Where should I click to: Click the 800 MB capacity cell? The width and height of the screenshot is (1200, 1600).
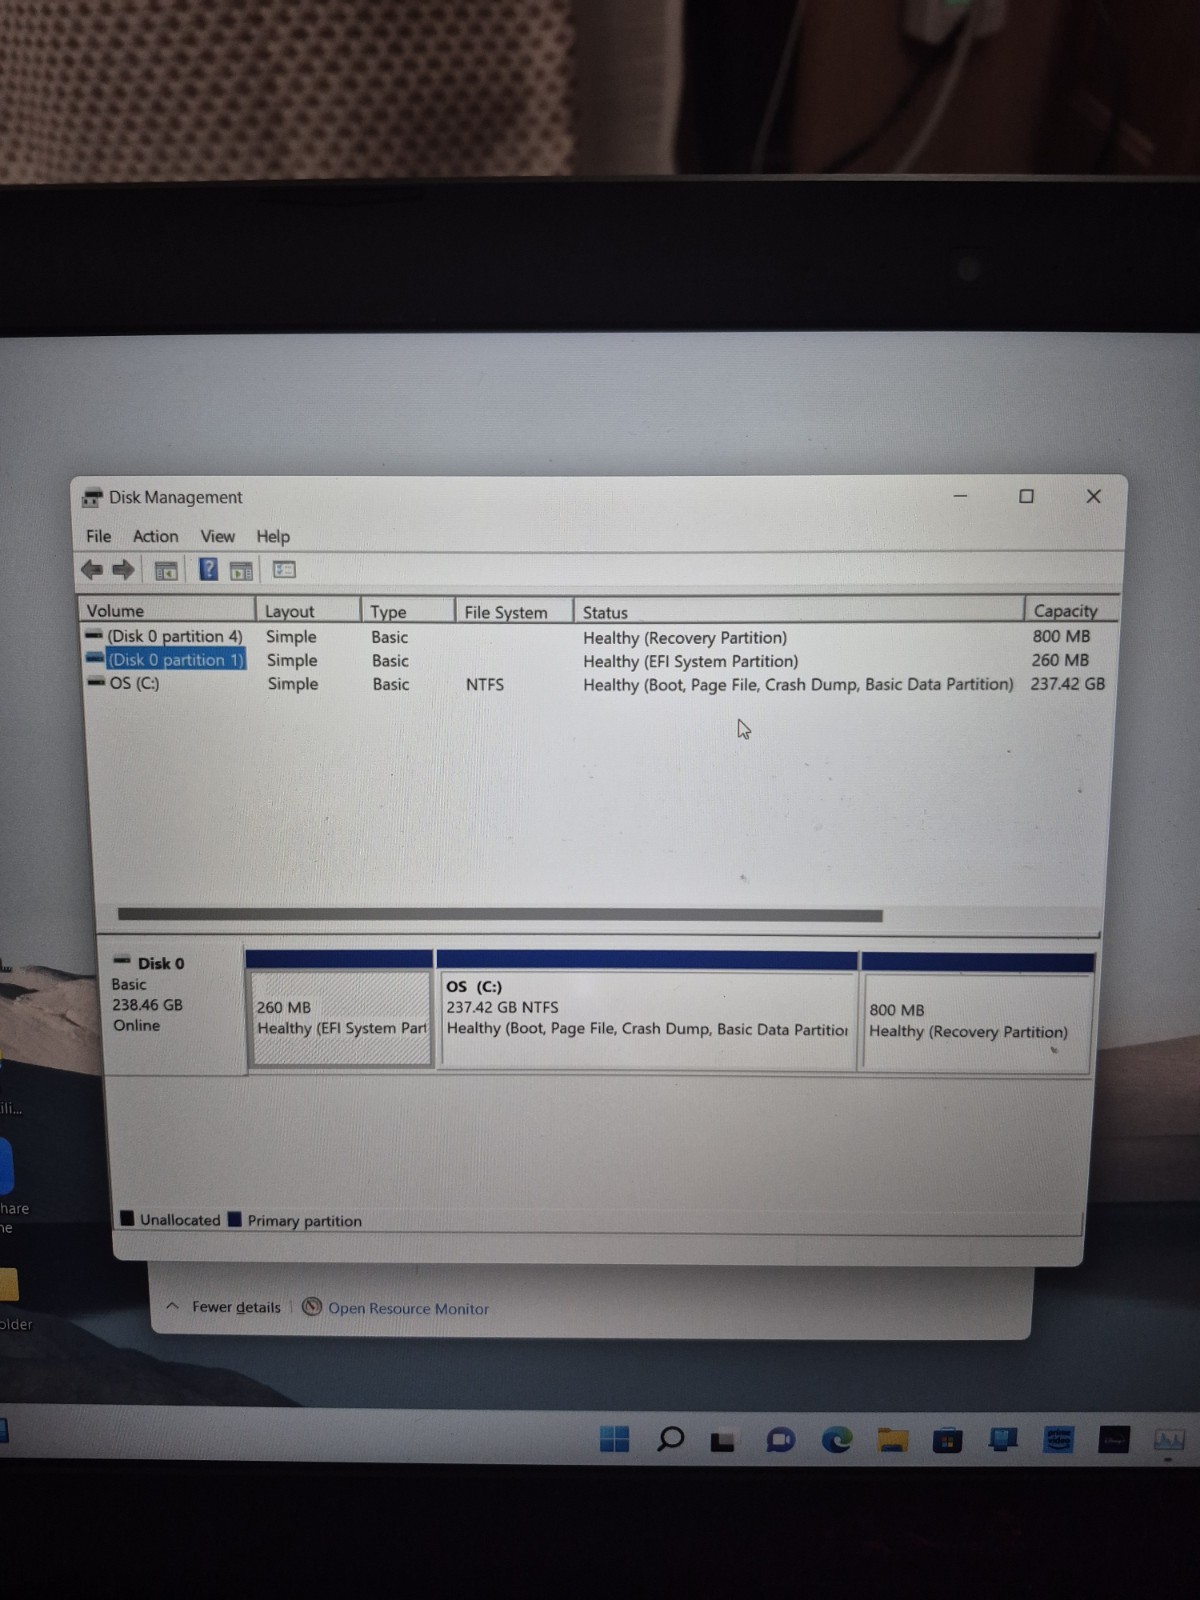(1061, 636)
